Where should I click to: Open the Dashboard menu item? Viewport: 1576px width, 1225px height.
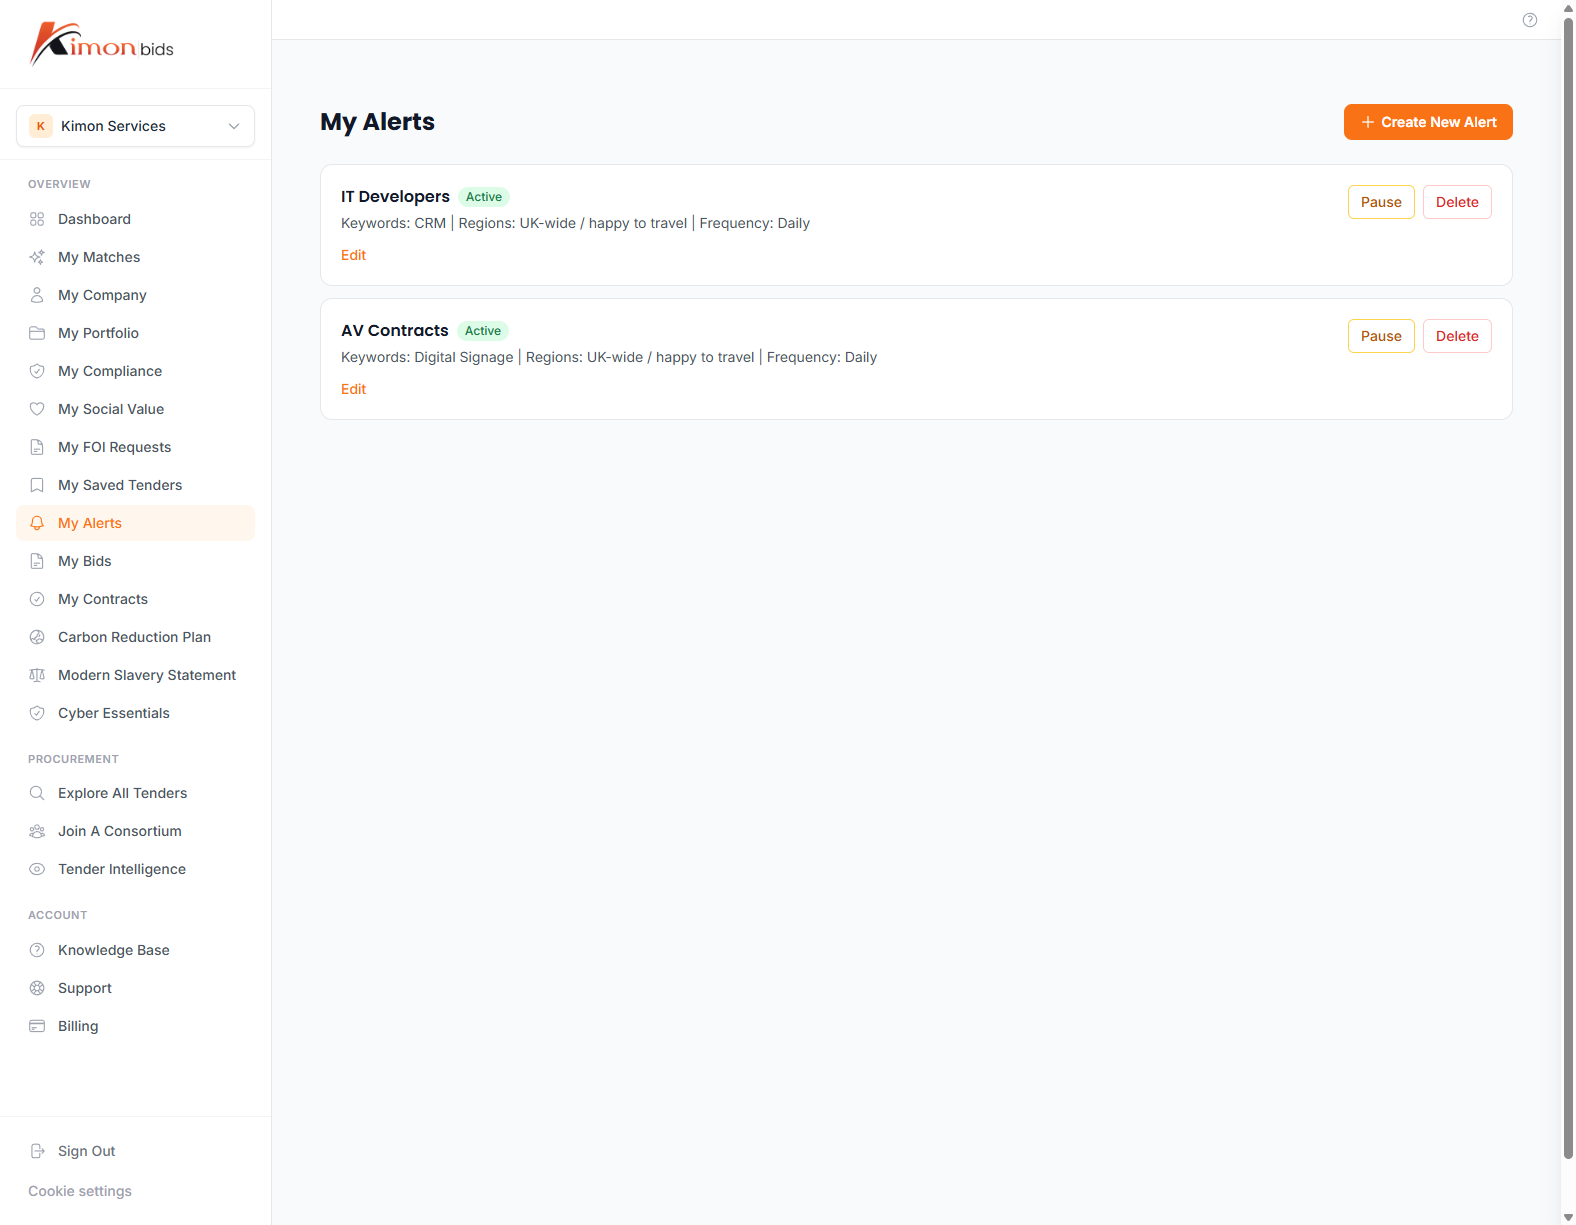tap(136, 219)
